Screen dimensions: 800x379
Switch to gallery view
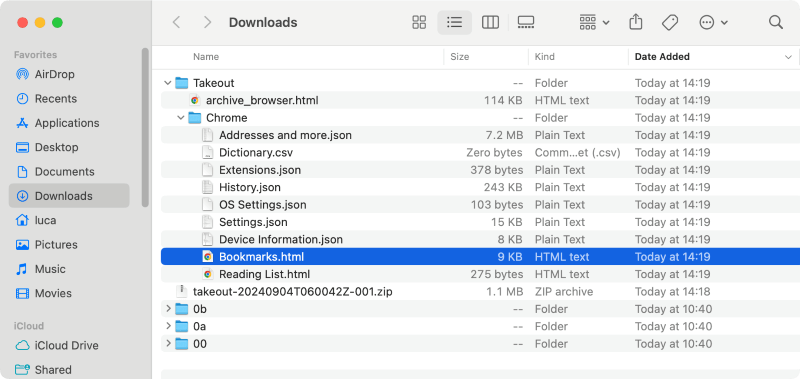click(526, 22)
